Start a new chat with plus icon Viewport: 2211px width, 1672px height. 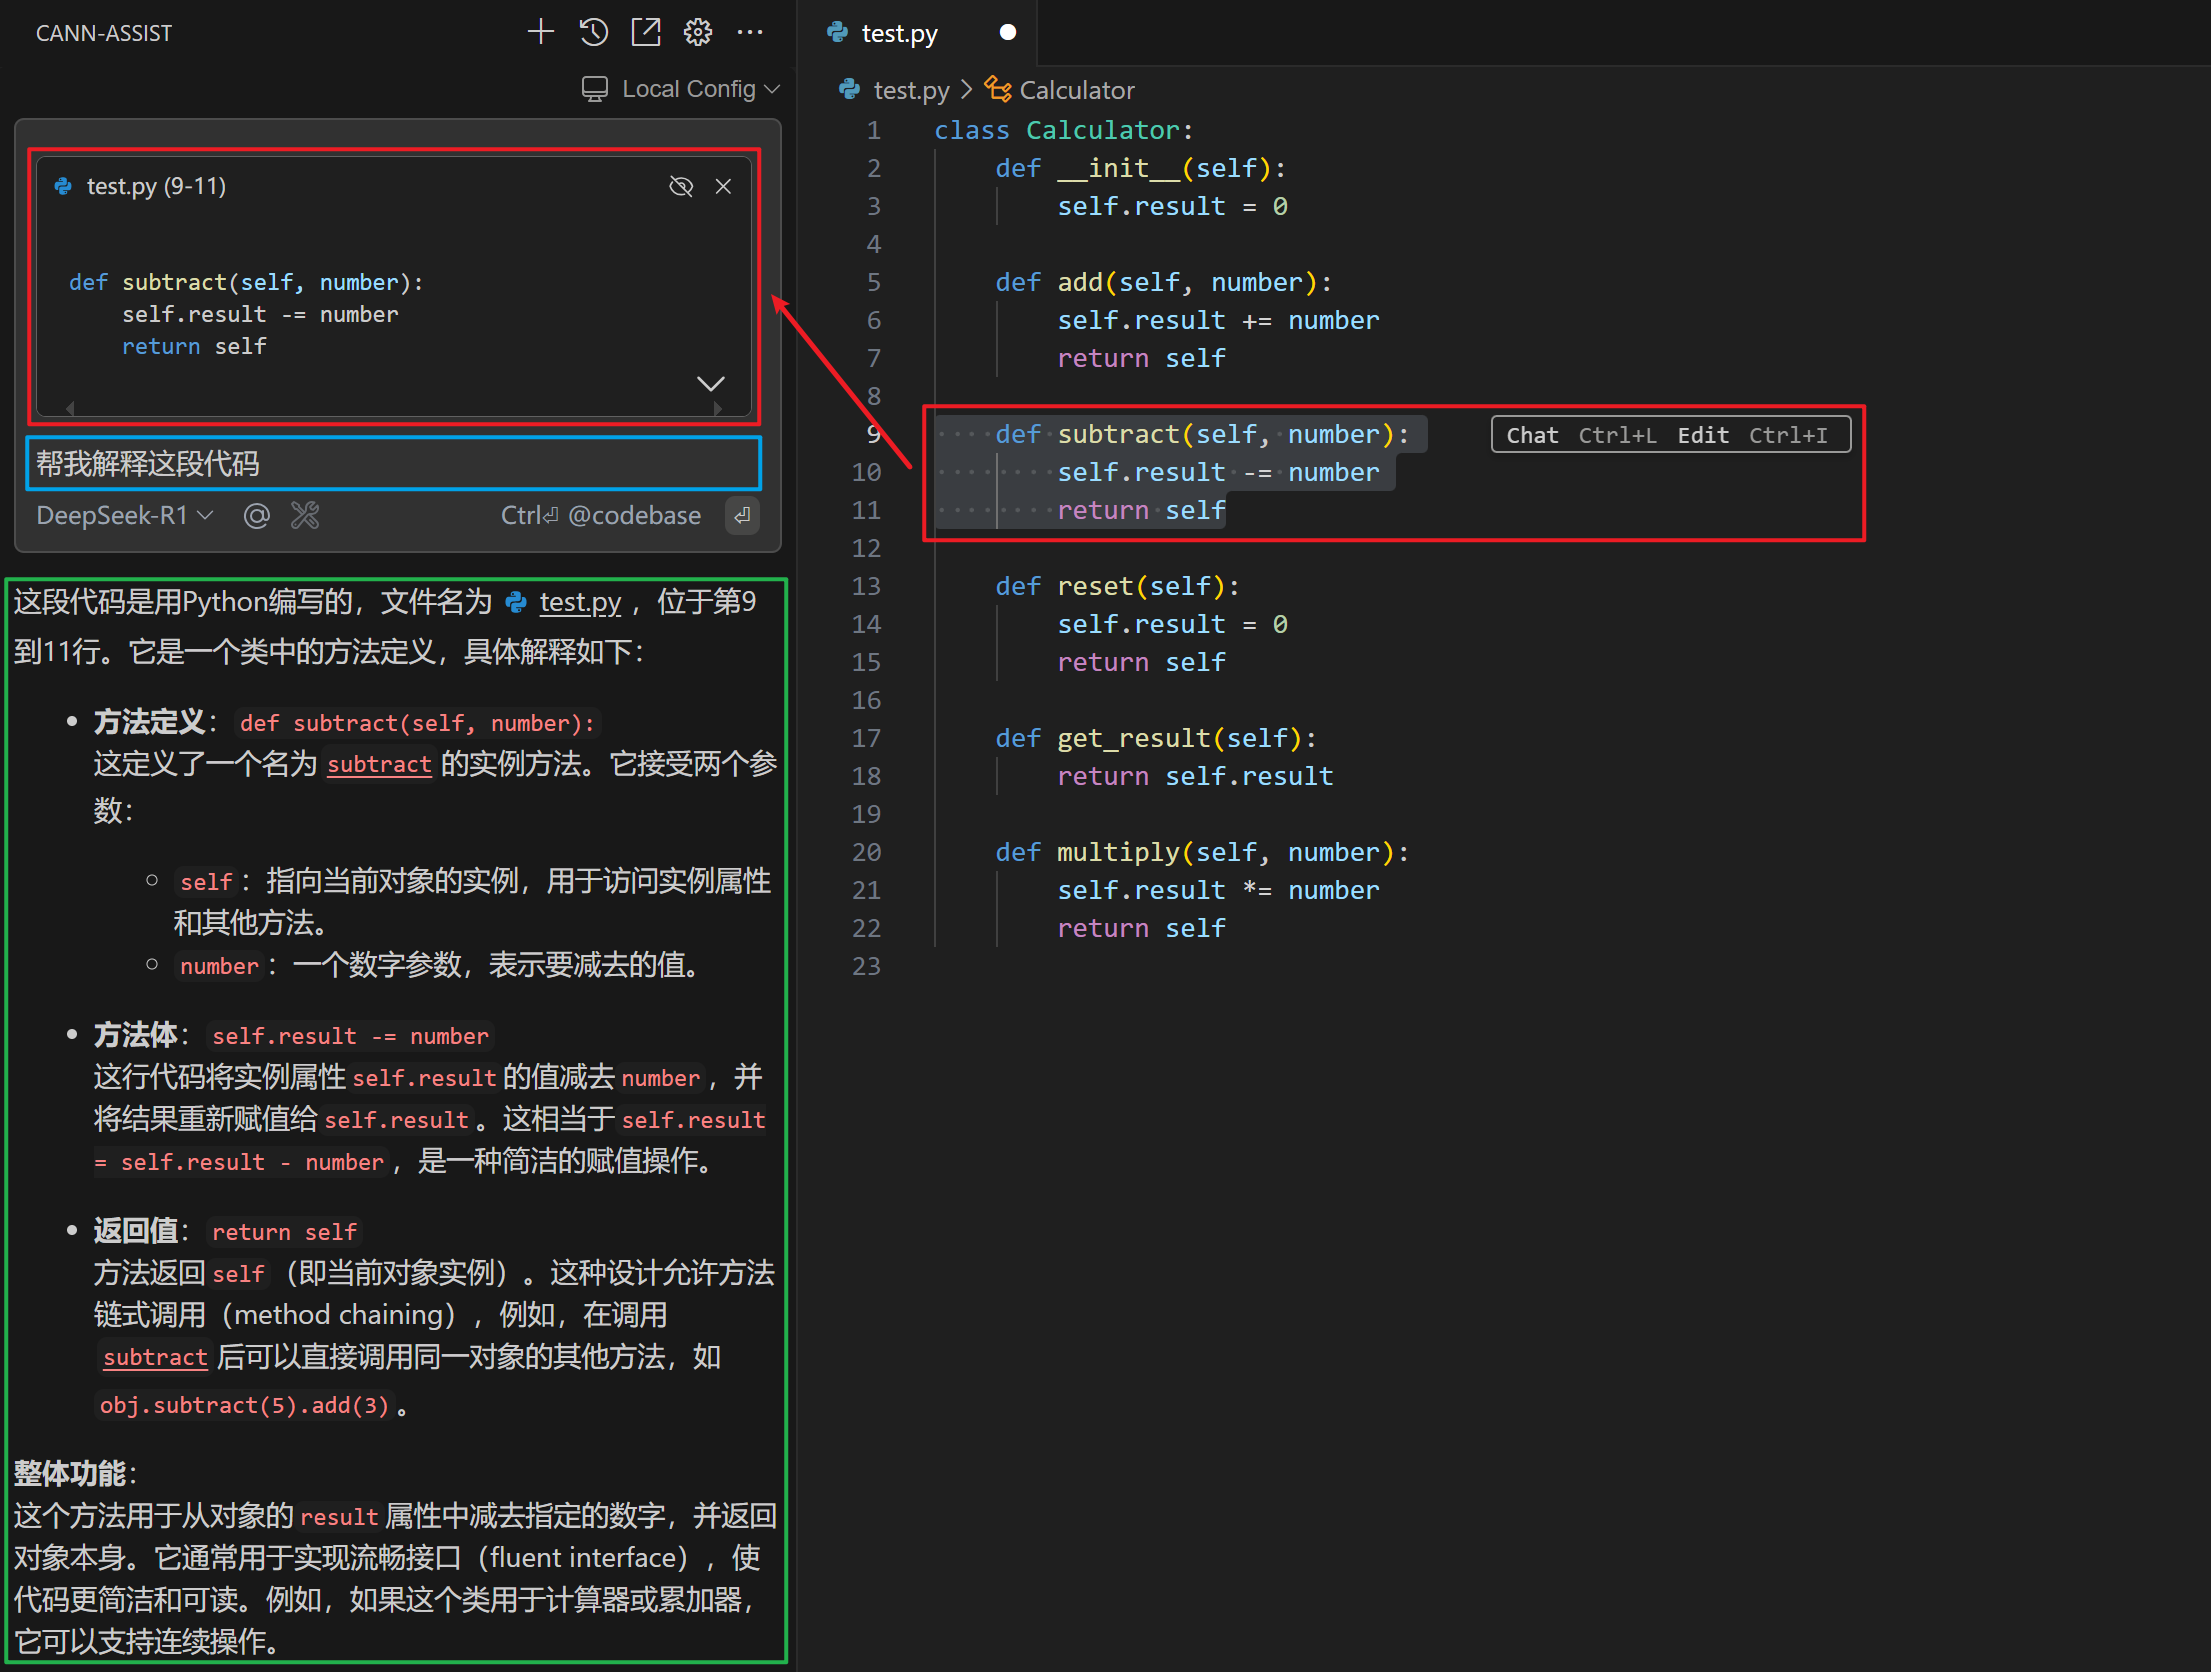540,32
